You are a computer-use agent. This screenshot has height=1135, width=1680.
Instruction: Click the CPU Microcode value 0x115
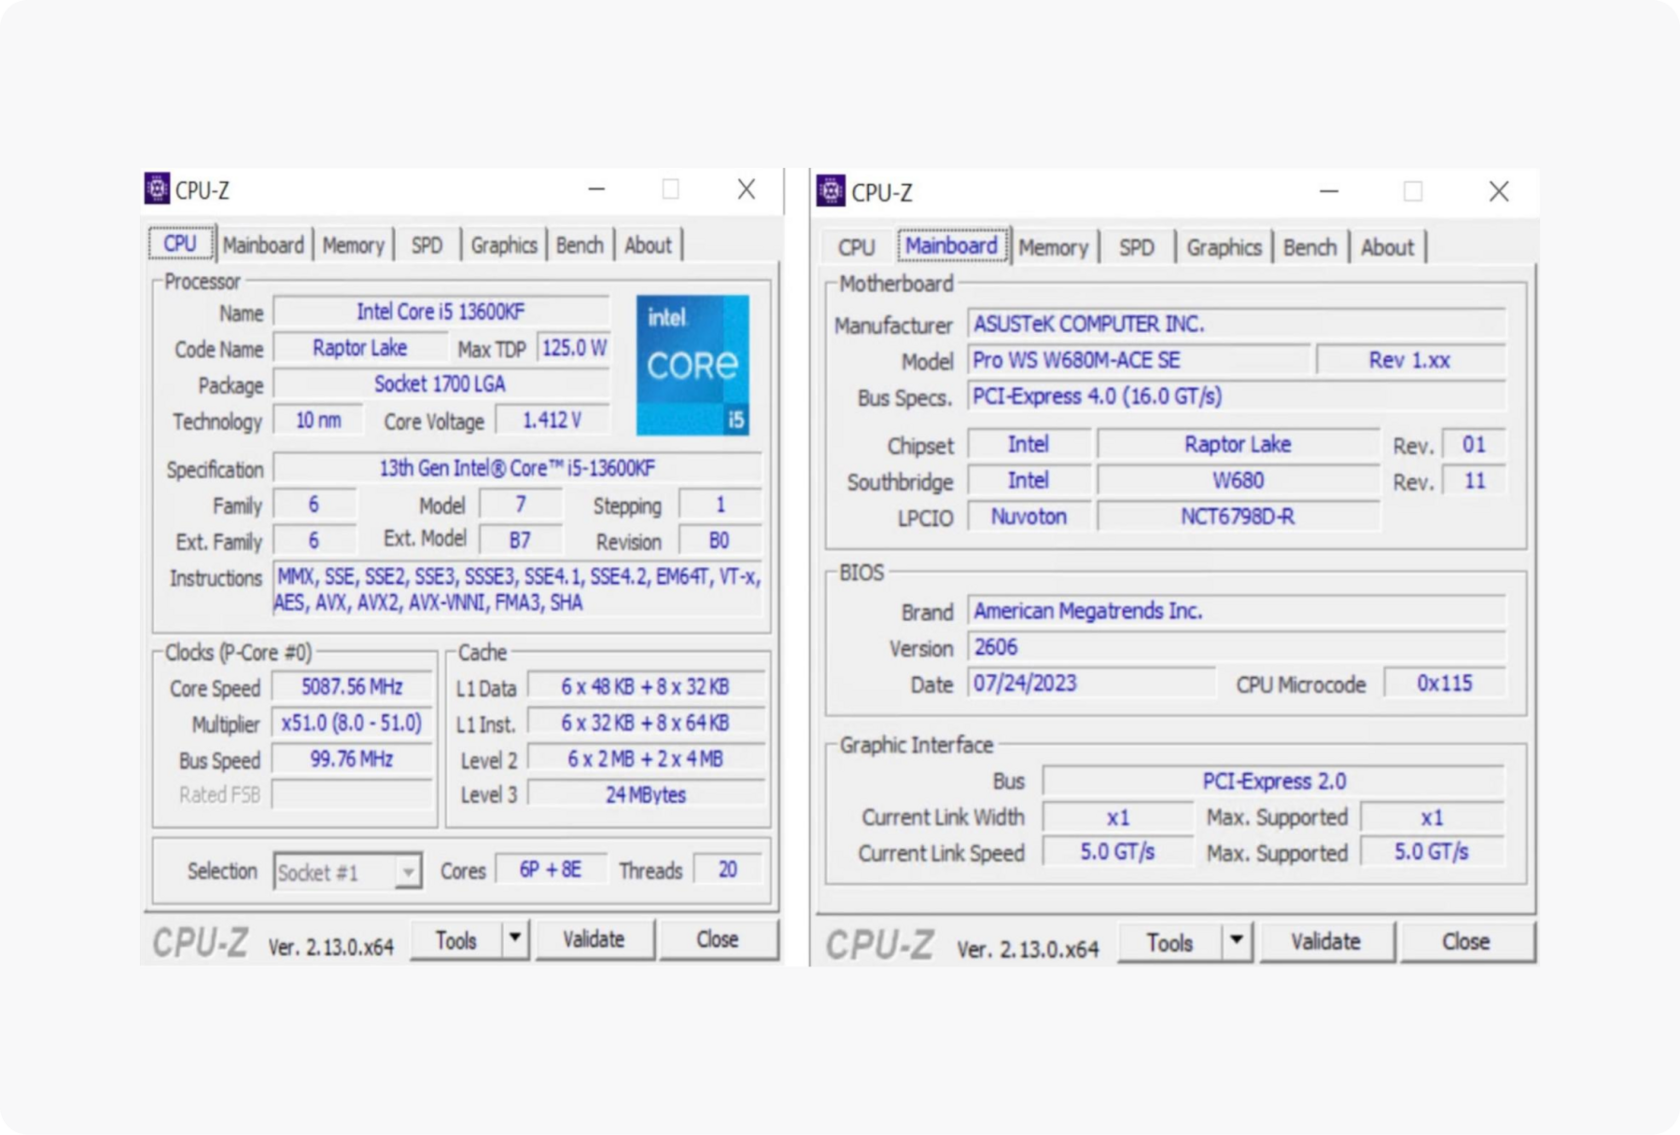coord(1444,684)
